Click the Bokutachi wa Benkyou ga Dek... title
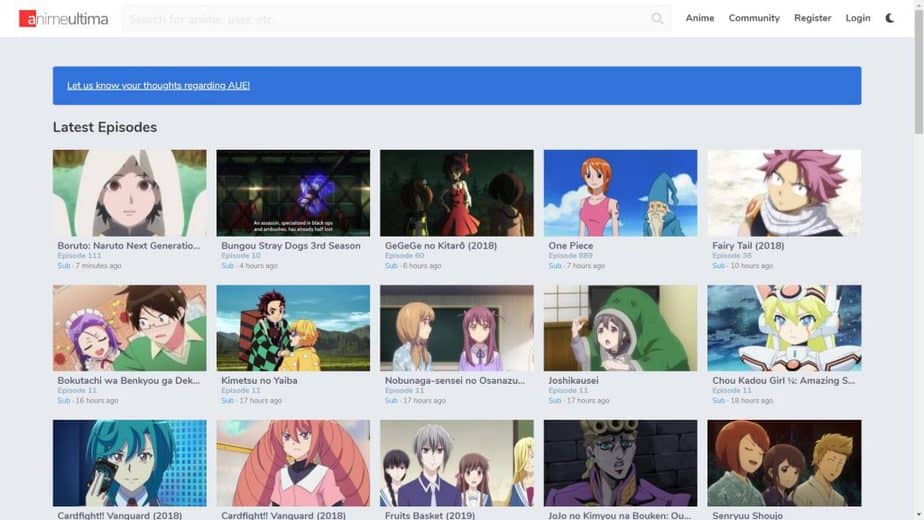The width and height of the screenshot is (924, 520). pyautogui.click(x=128, y=380)
